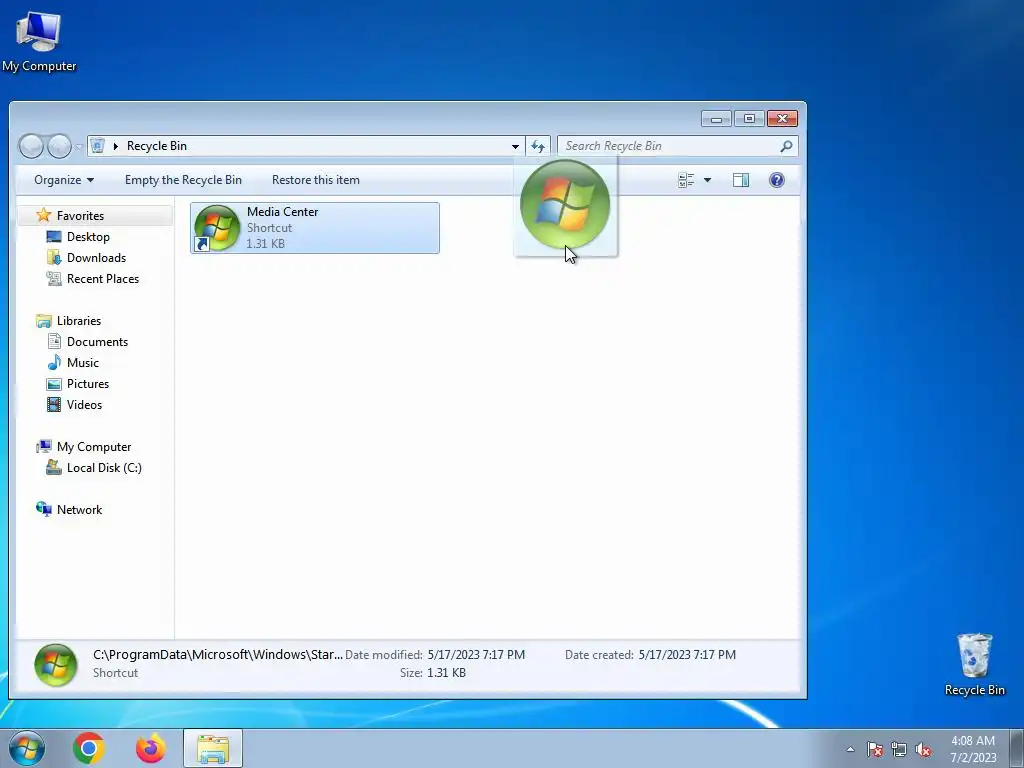The width and height of the screenshot is (1024, 768).
Task: Open the Windows Start button
Action: [x=26, y=748]
